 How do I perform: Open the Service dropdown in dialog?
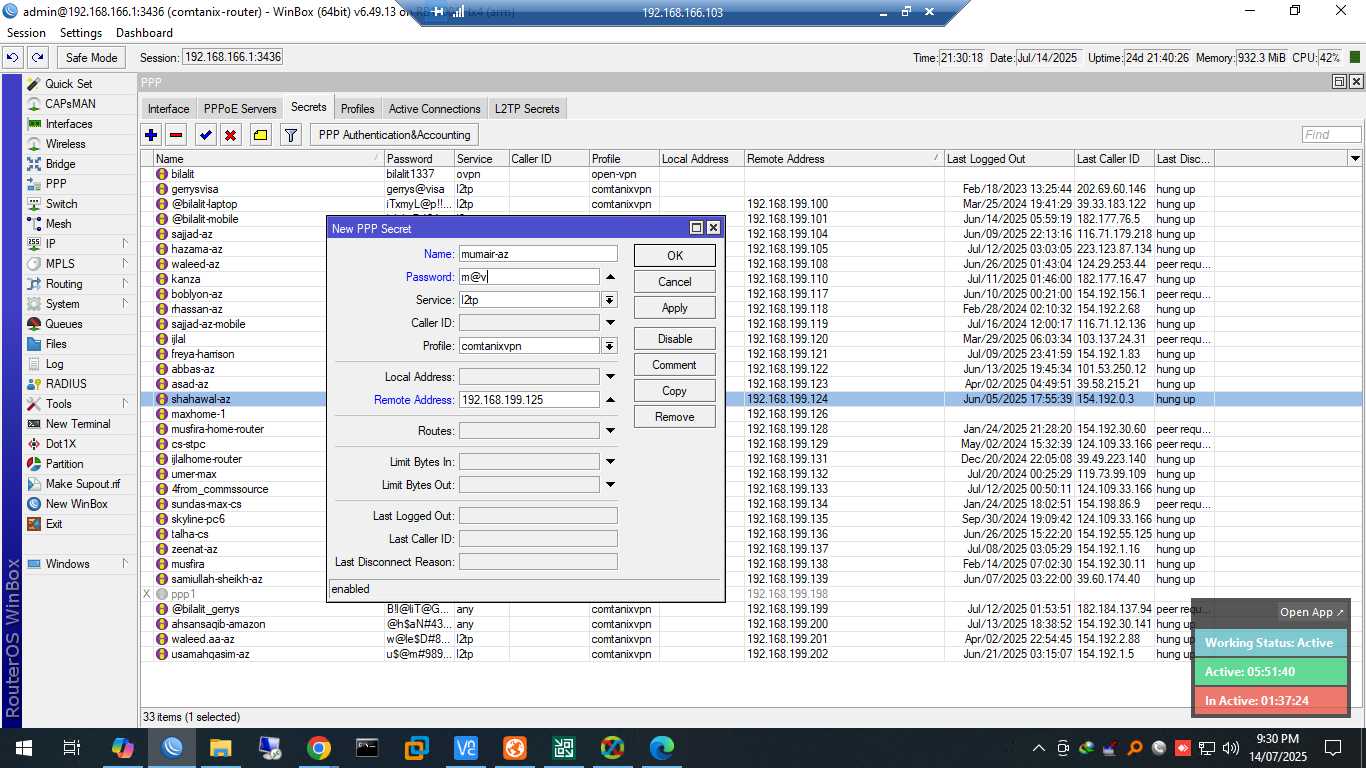tap(609, 300)
